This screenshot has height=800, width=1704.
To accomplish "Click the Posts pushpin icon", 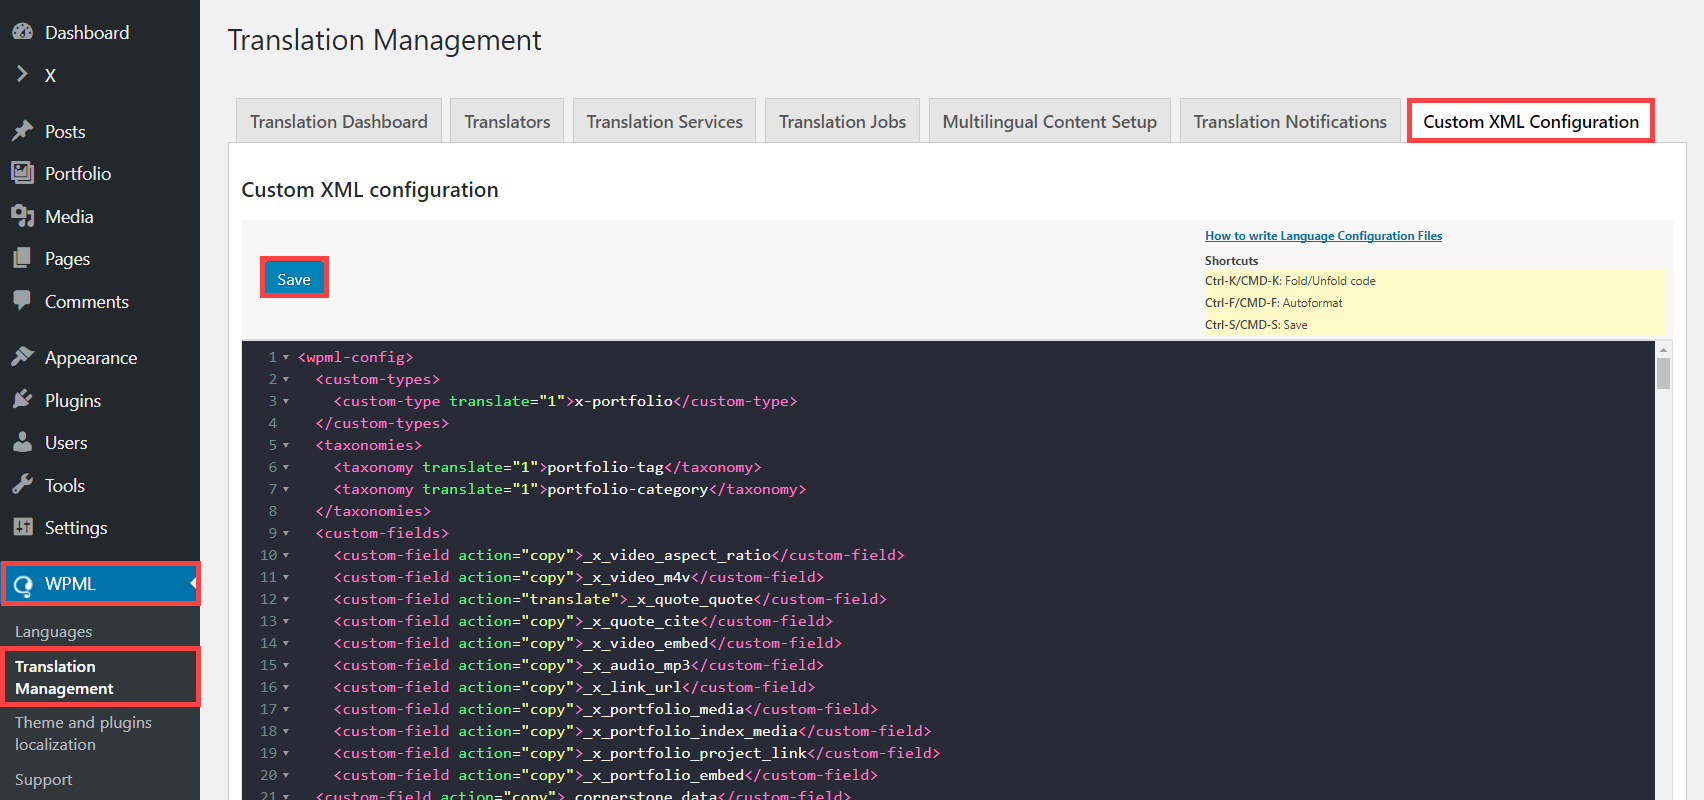I will point(22,131).
